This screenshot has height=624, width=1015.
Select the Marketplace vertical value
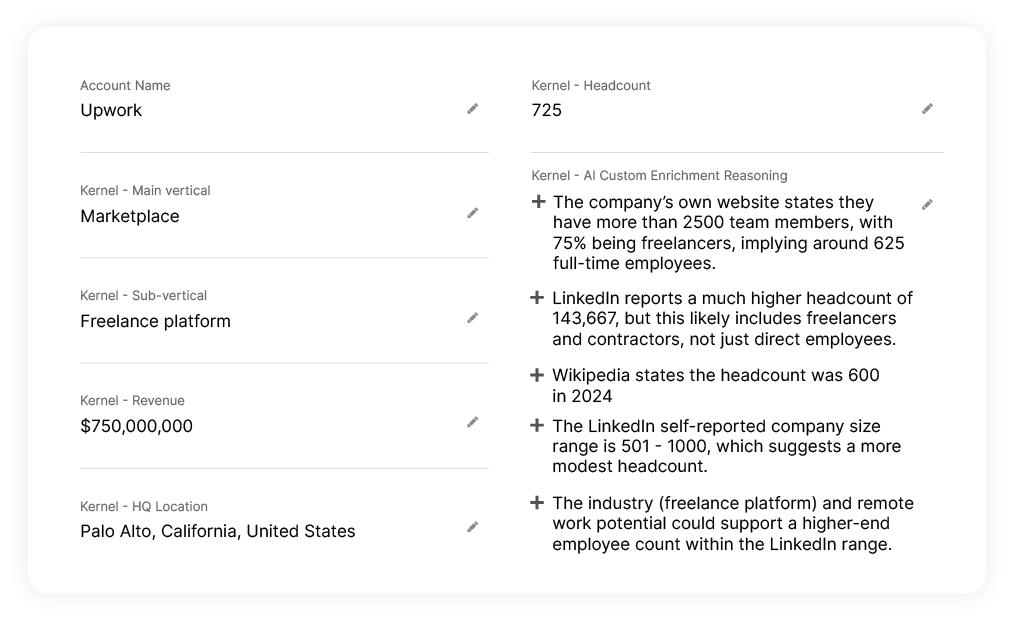(x=130, y=216)
